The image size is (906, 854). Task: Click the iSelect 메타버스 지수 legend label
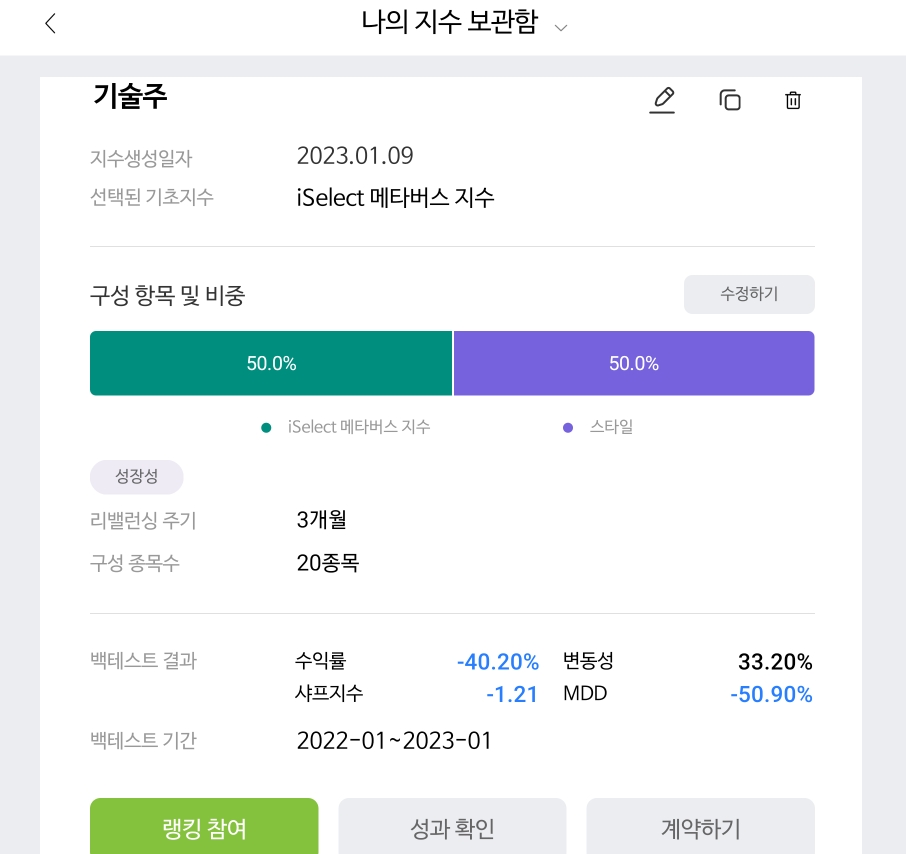pyautogui.click(x=359, y=427)
